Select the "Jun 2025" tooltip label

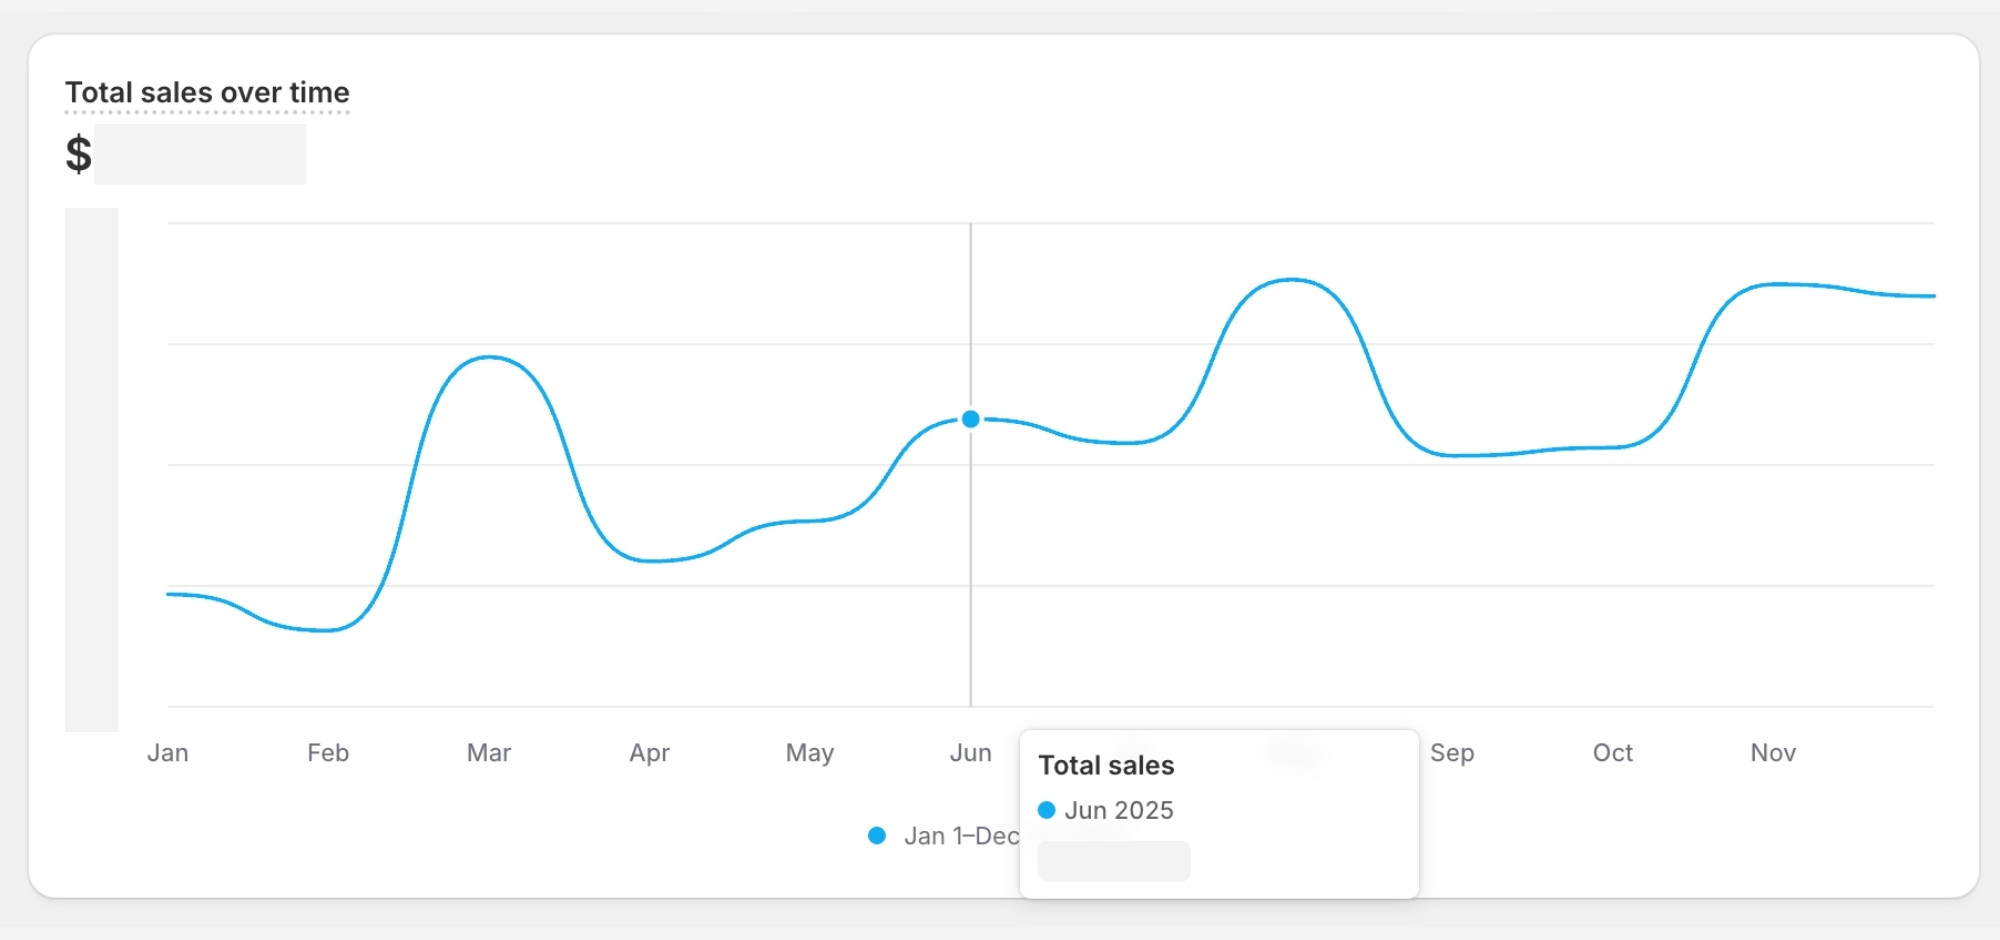click(1118, 810)
